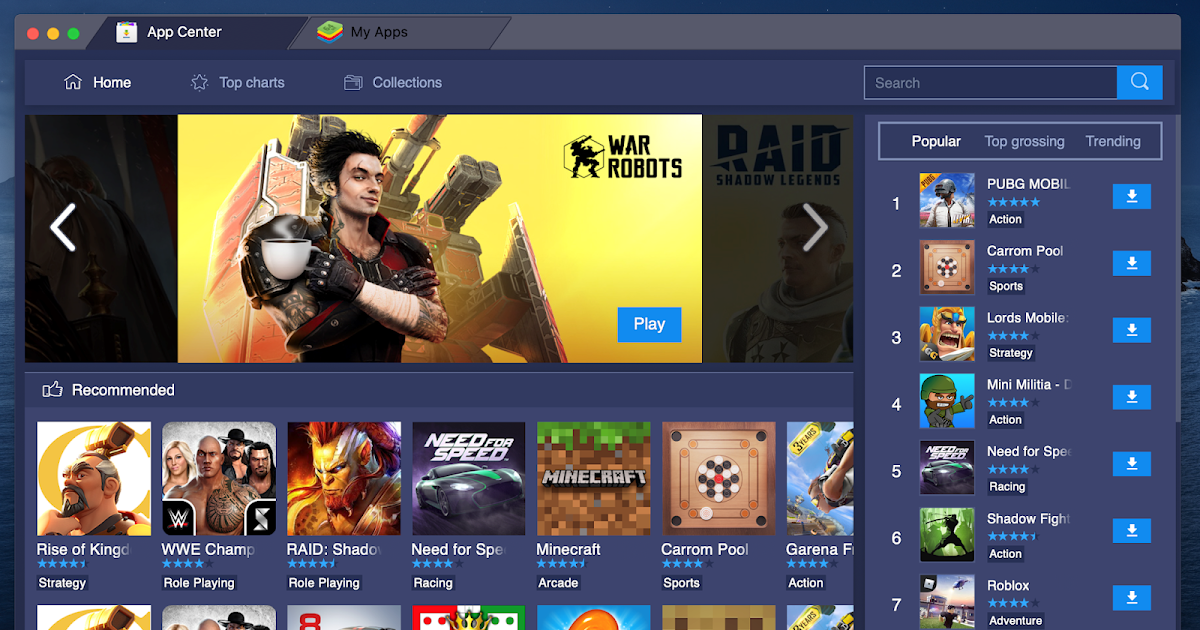Screen dimensions: 1200x630
Task: Go back using the carousel left arrow
Action: 63,228
